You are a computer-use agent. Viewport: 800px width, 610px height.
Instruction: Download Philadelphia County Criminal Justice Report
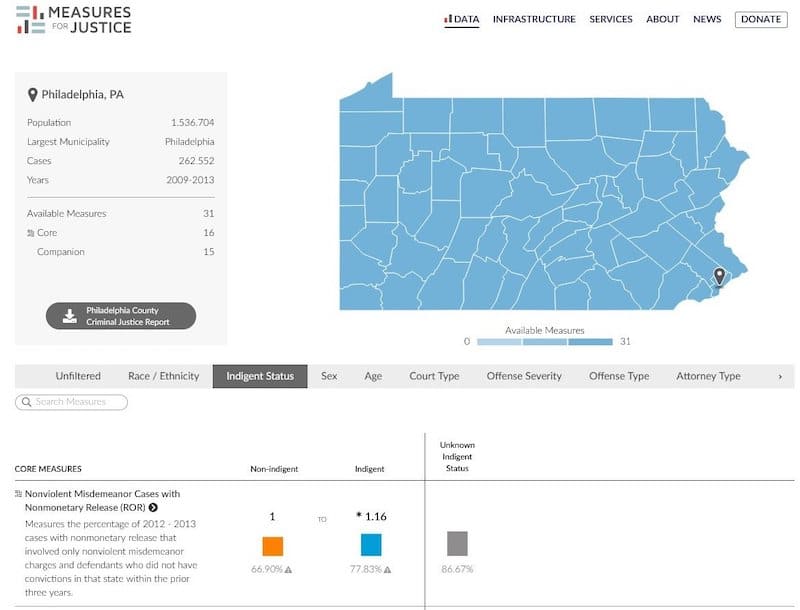121,316
